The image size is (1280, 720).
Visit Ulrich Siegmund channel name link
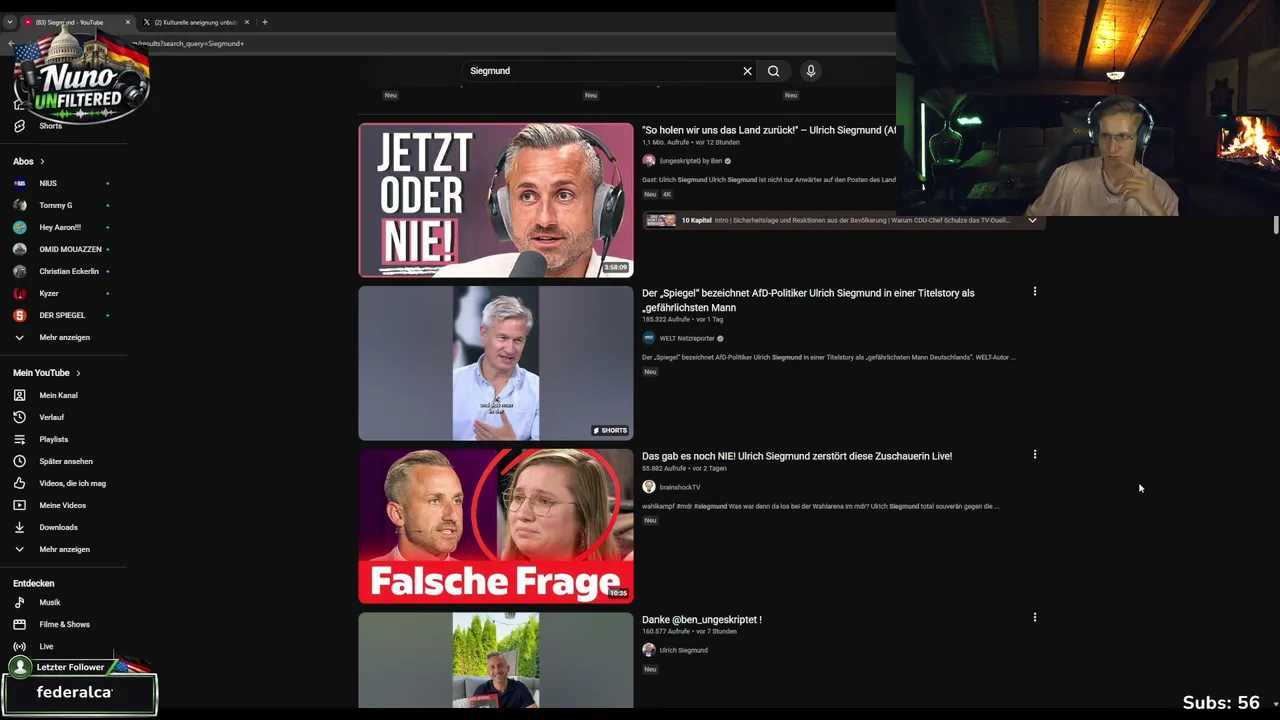click(x=684, y=650)
